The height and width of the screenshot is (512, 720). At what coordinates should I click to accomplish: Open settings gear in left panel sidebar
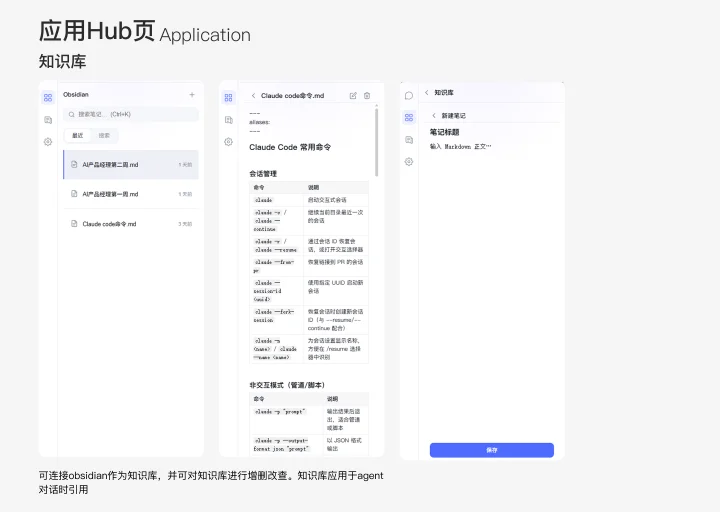click(48, 142)
